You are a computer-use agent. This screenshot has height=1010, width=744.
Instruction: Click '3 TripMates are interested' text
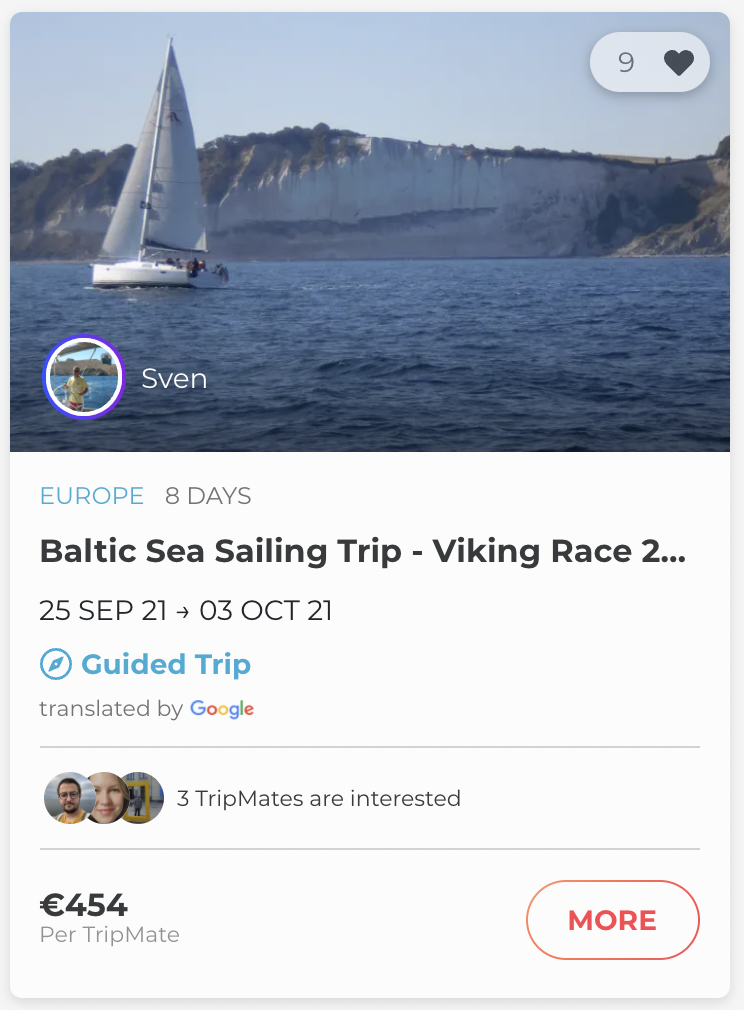tap(318, 798)
